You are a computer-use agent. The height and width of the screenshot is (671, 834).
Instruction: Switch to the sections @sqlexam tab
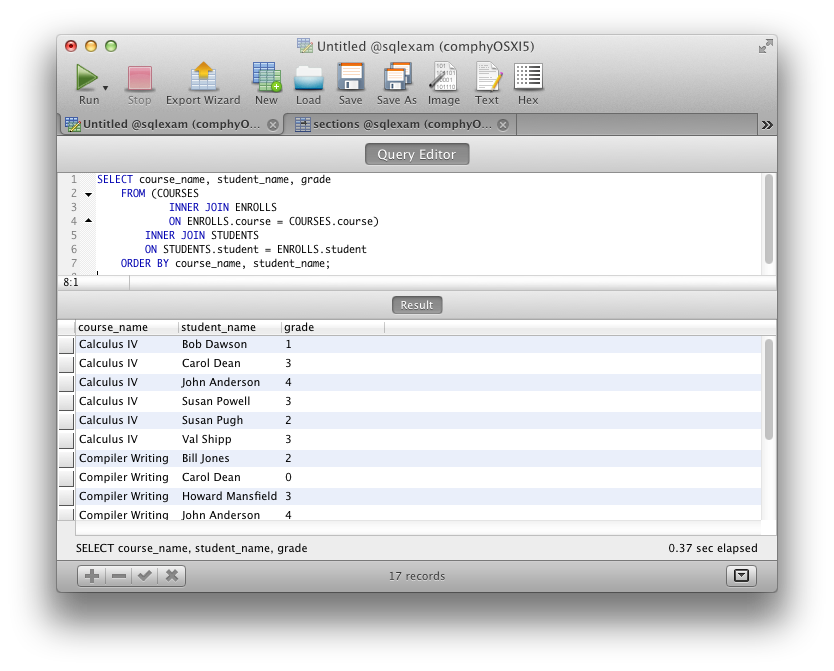[x=401, y=124]
